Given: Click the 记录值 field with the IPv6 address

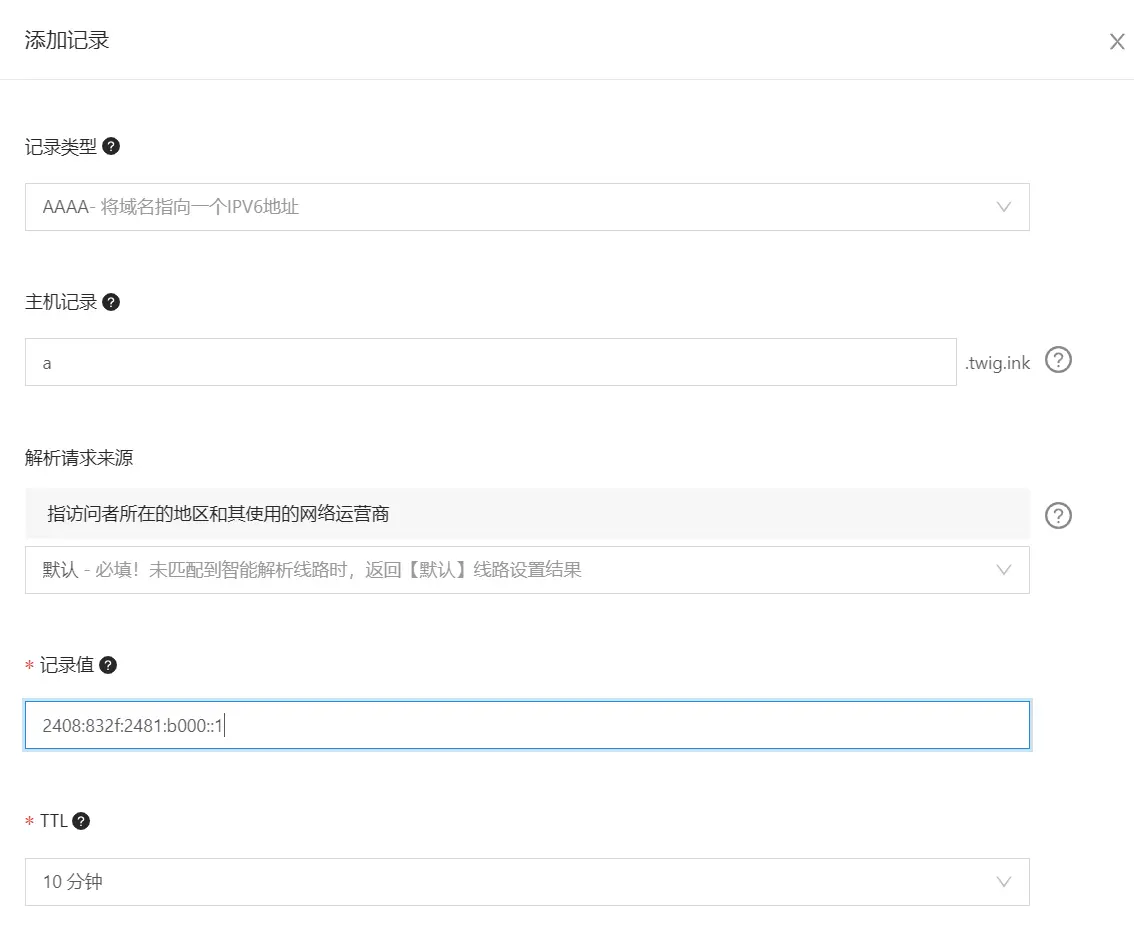Looking at the screenshot, I should 526,725.
